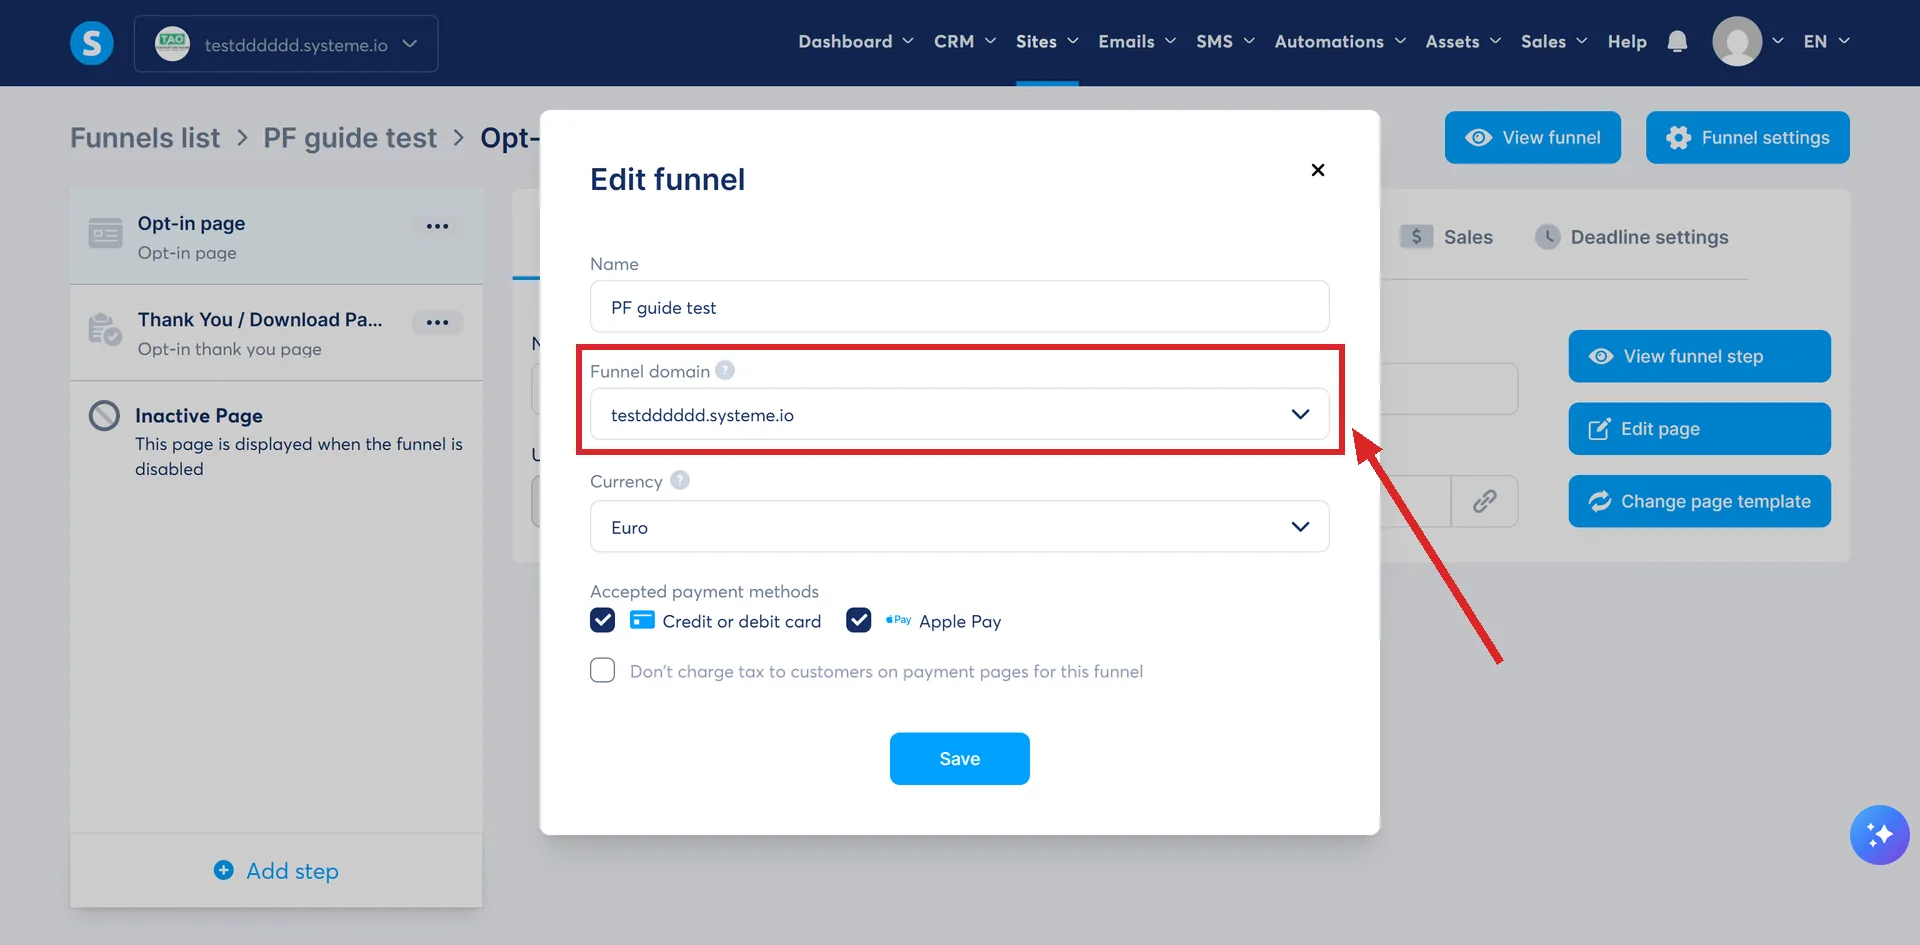Screen dimensions: 1920x945
Task: Open the Assets menu
Action: [1463, 42]
